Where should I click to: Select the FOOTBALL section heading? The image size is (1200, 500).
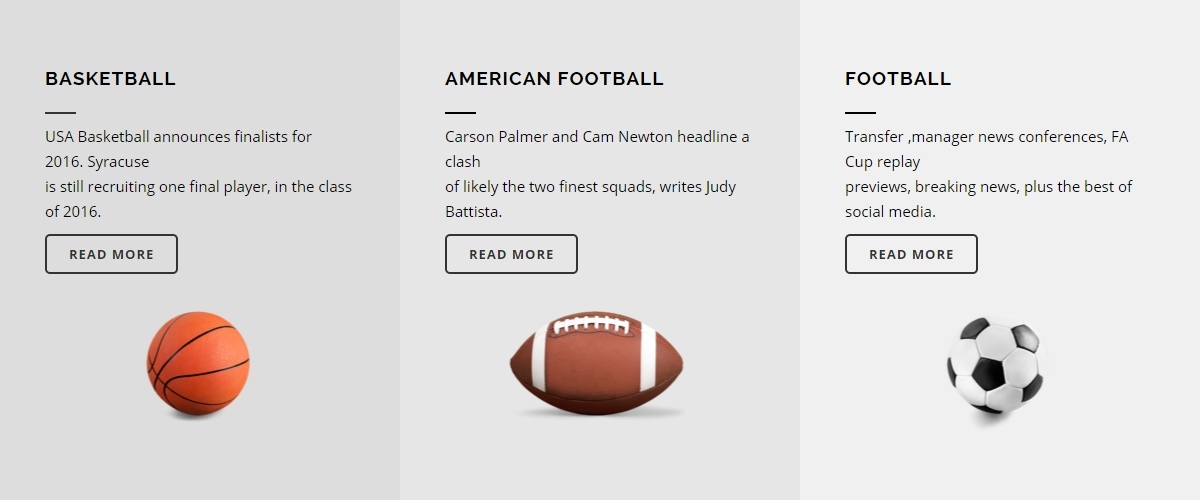coord(898,79)
